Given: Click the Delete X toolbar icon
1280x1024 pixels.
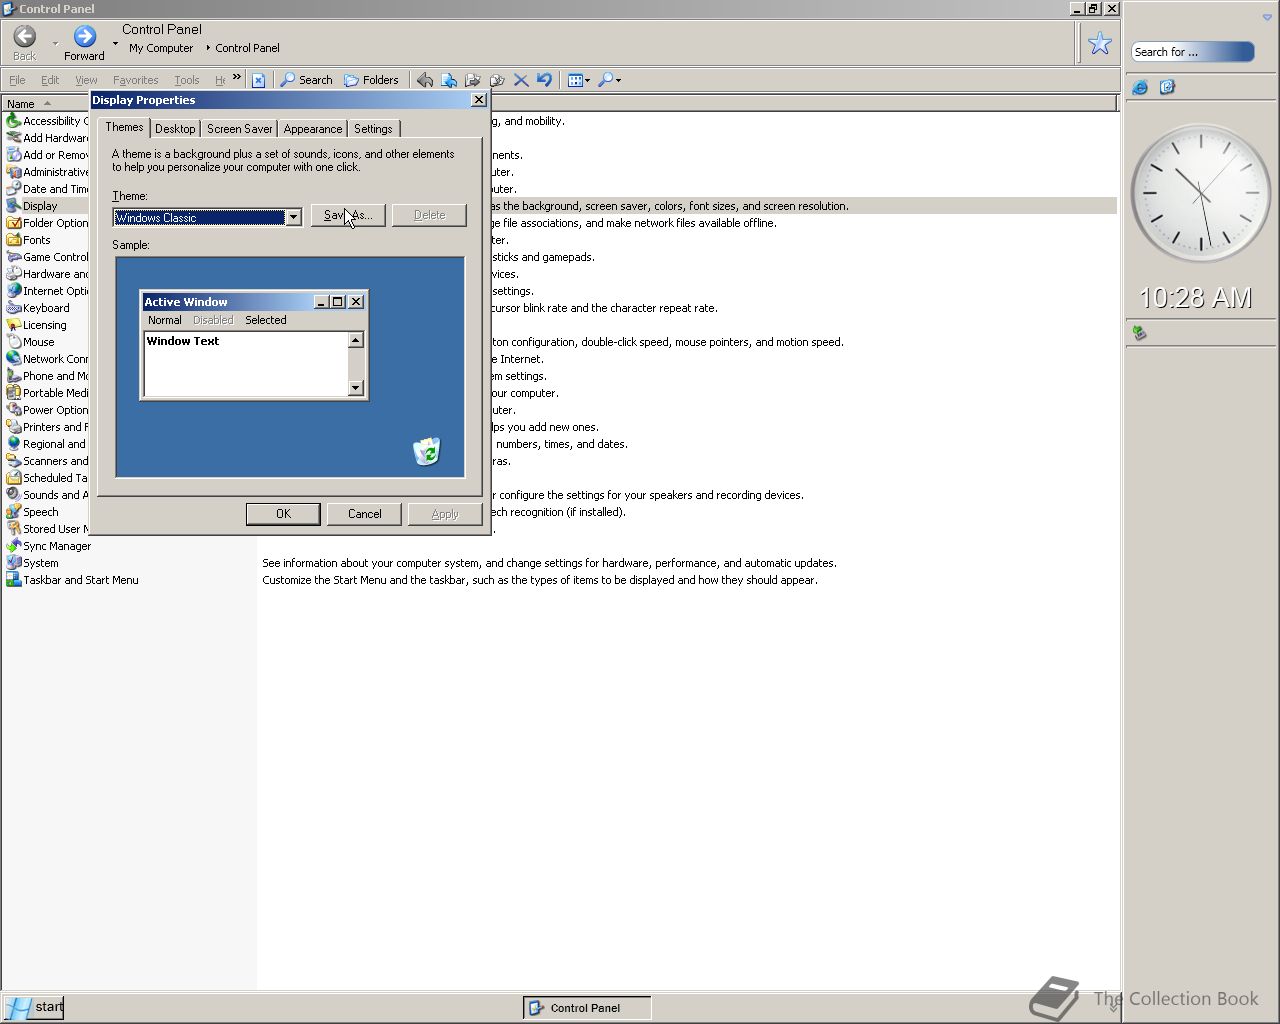Looking at the screenshot, I should (x=521, y=80).
